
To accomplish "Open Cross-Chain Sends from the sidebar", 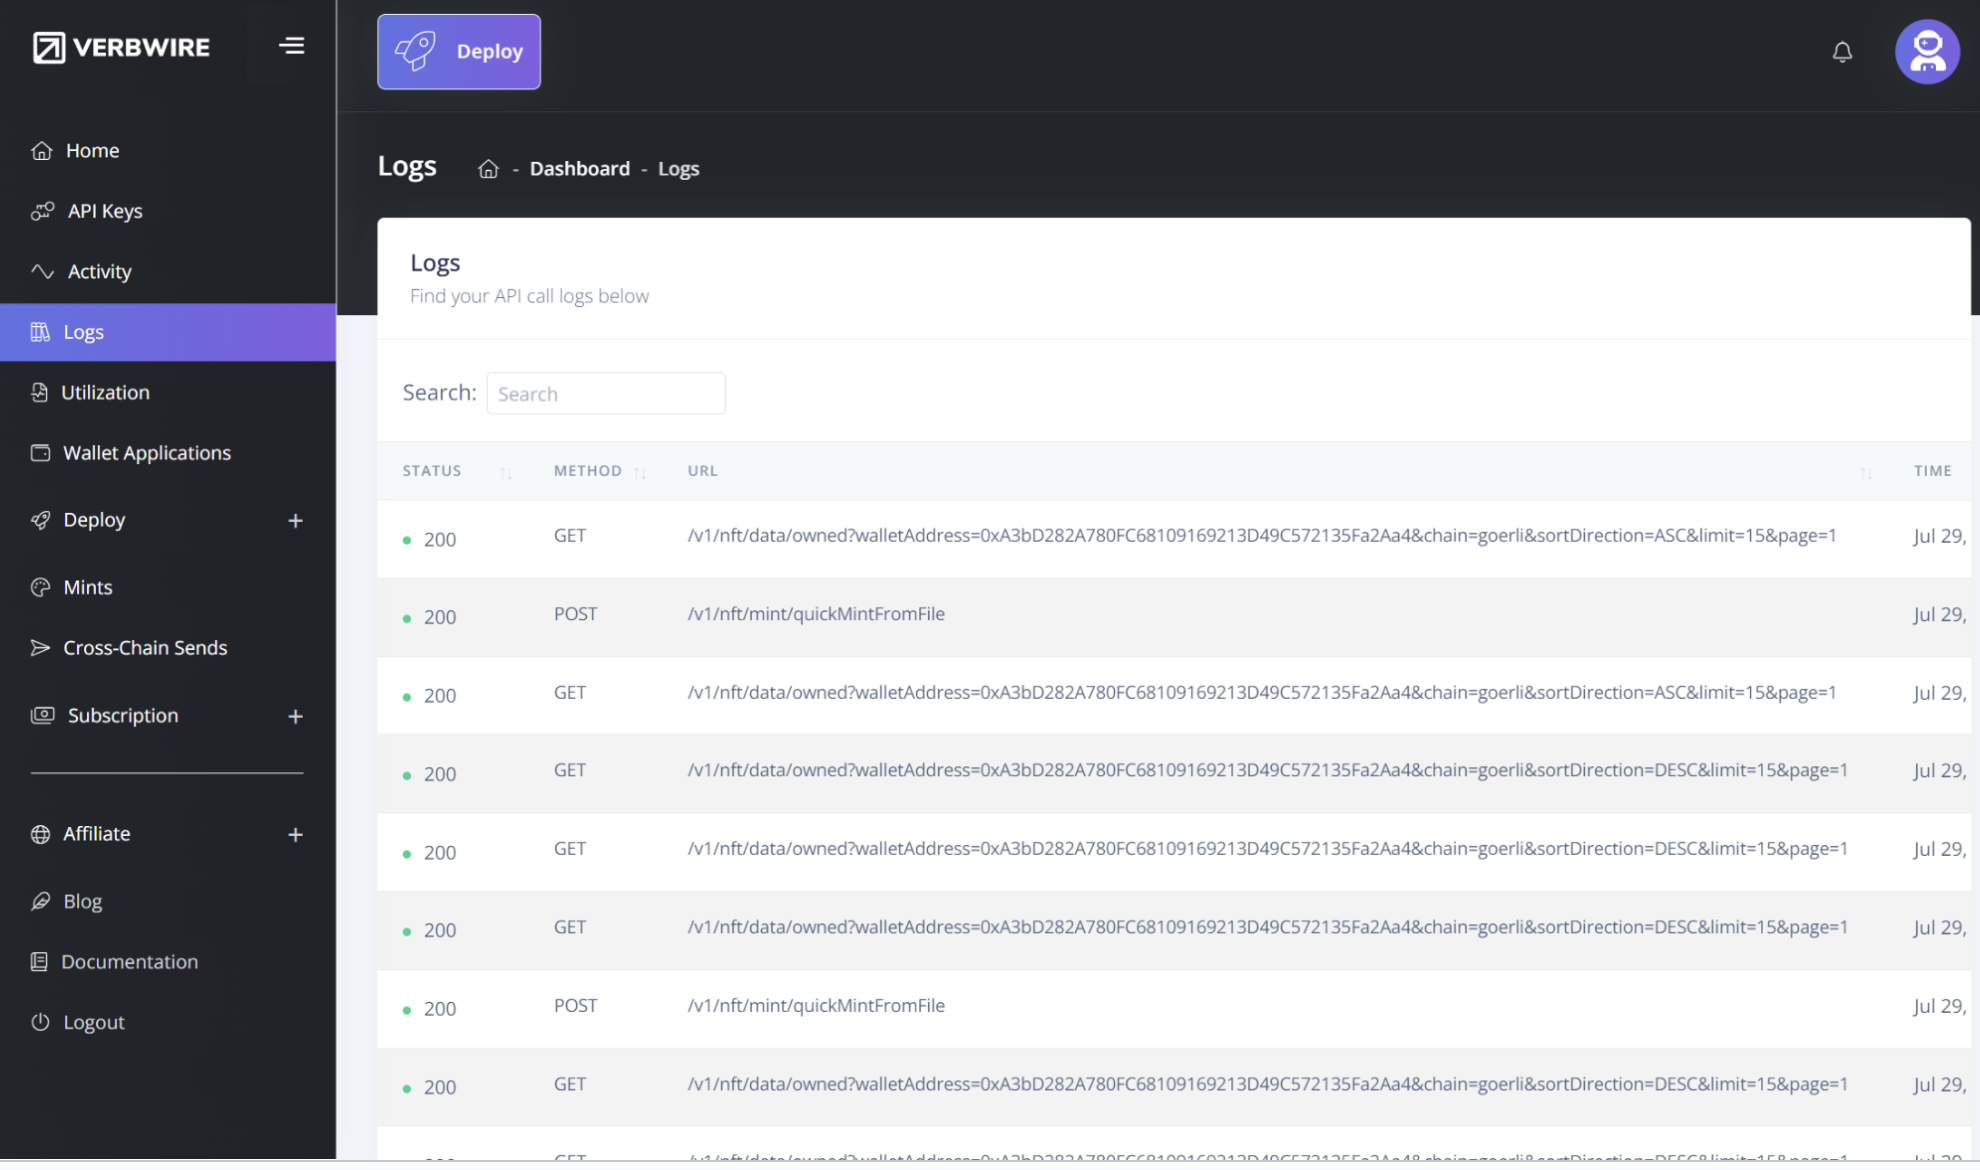I will 145,648.
